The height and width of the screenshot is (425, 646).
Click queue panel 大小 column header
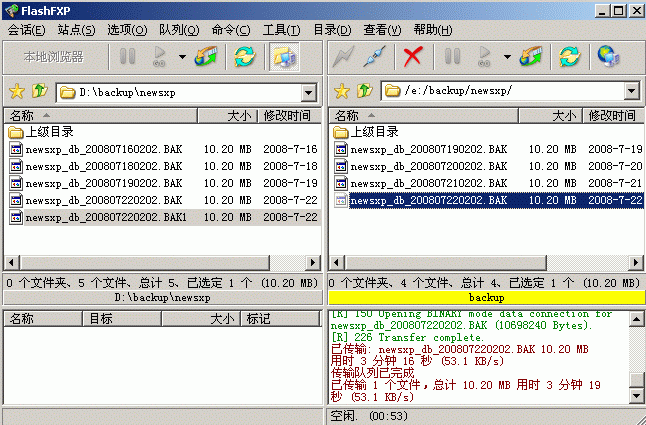(201, 319)
